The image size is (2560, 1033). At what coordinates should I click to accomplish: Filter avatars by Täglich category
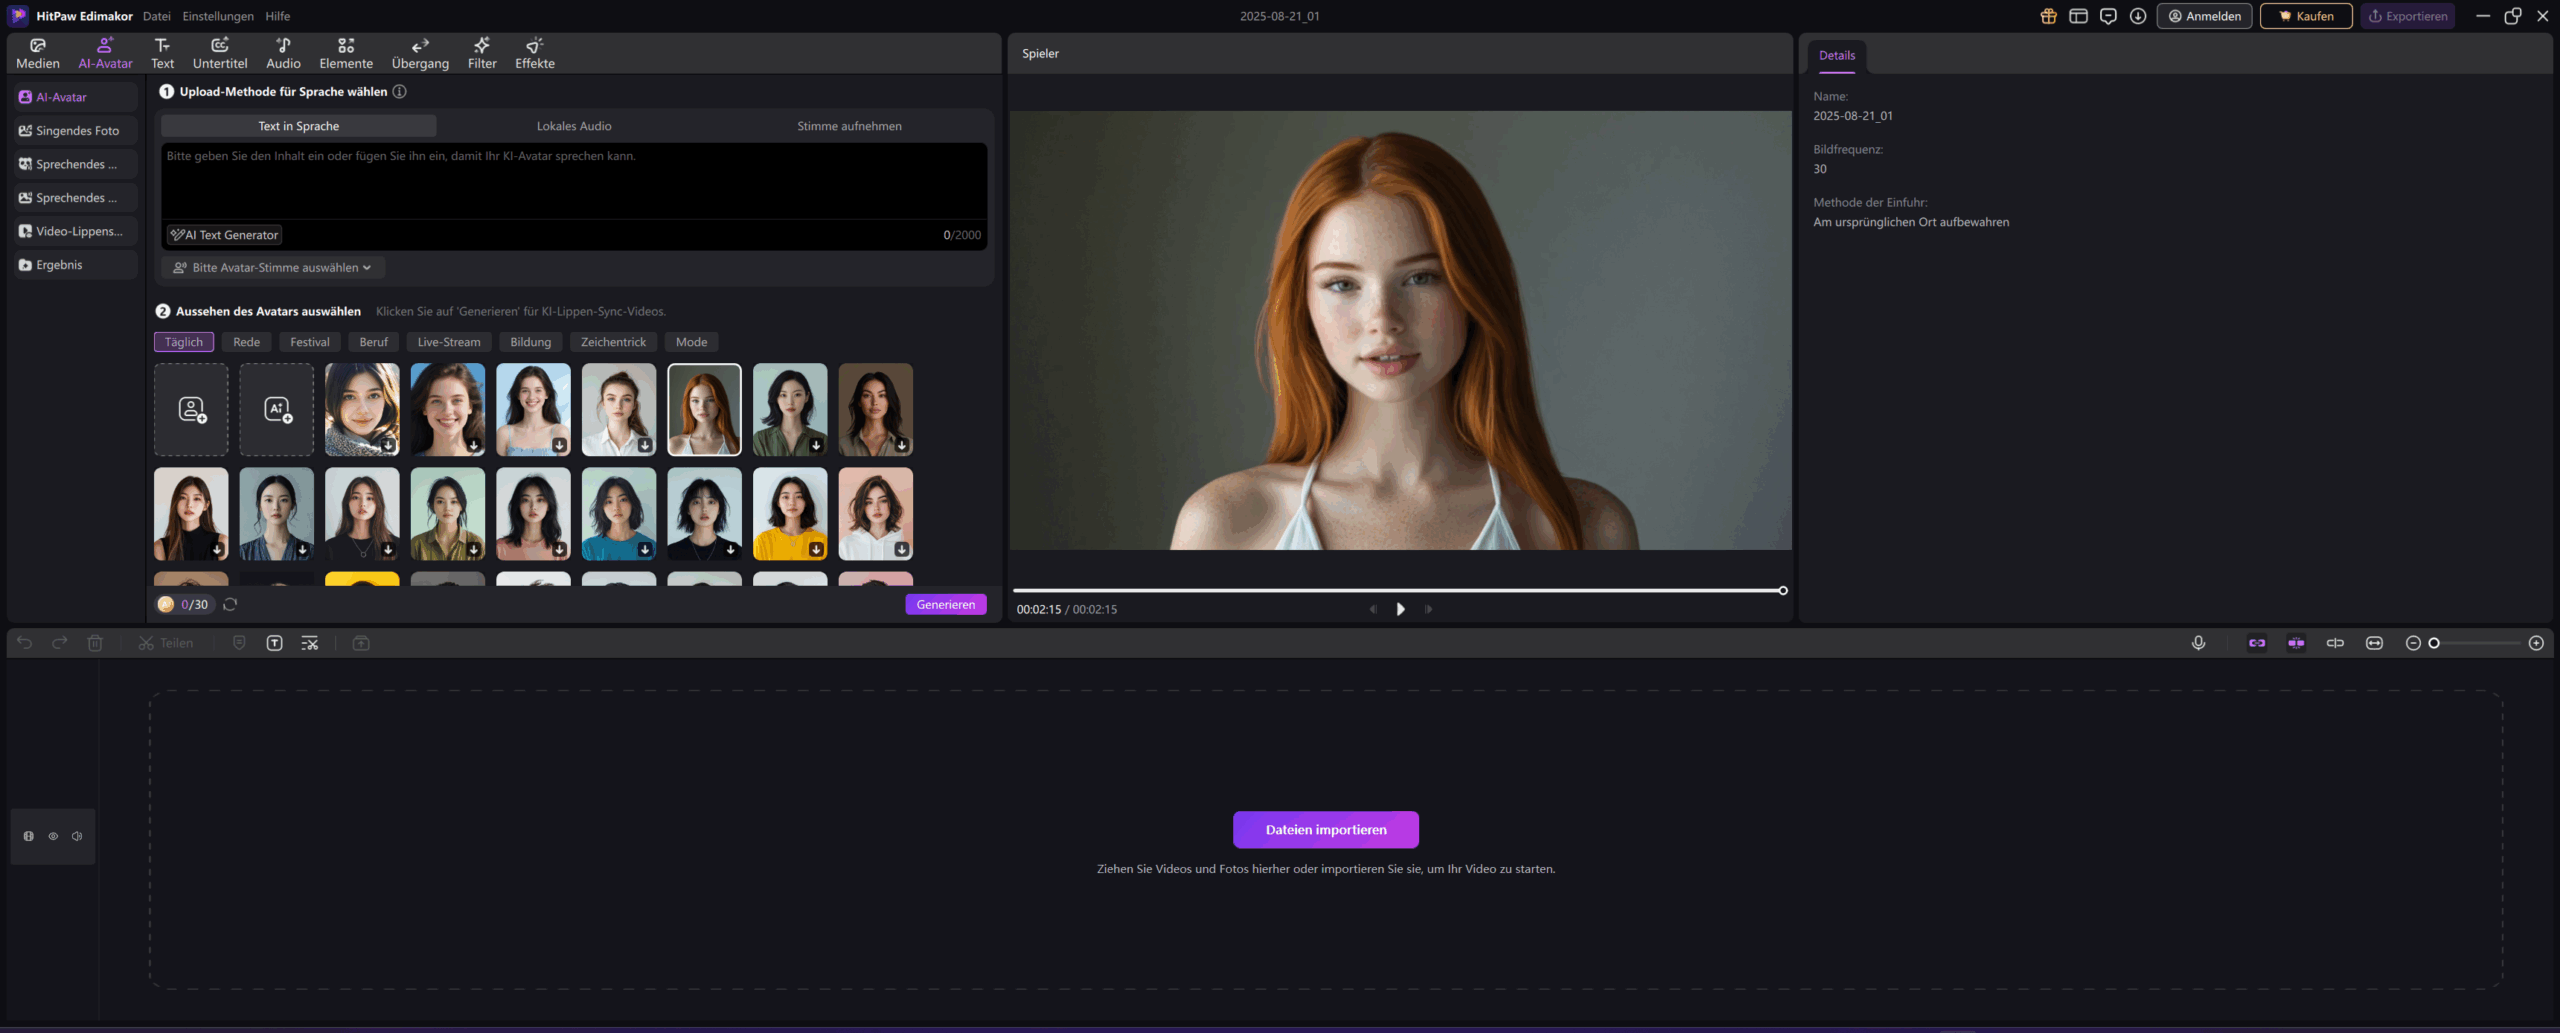click(x=184, y=342)
